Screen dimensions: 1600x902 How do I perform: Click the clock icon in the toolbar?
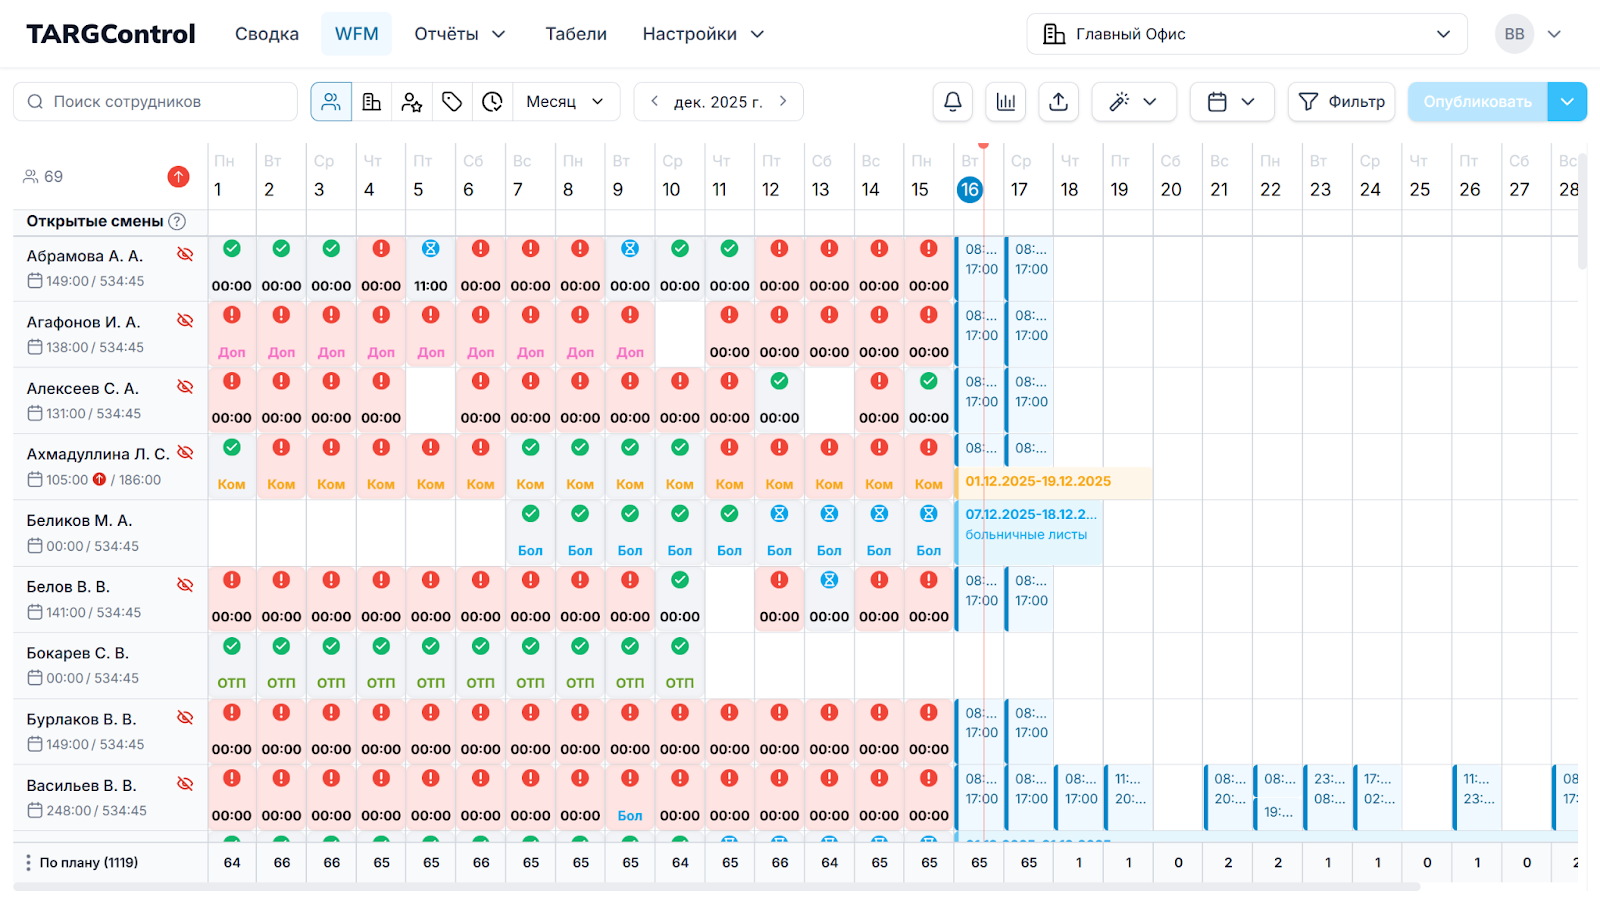492,102
